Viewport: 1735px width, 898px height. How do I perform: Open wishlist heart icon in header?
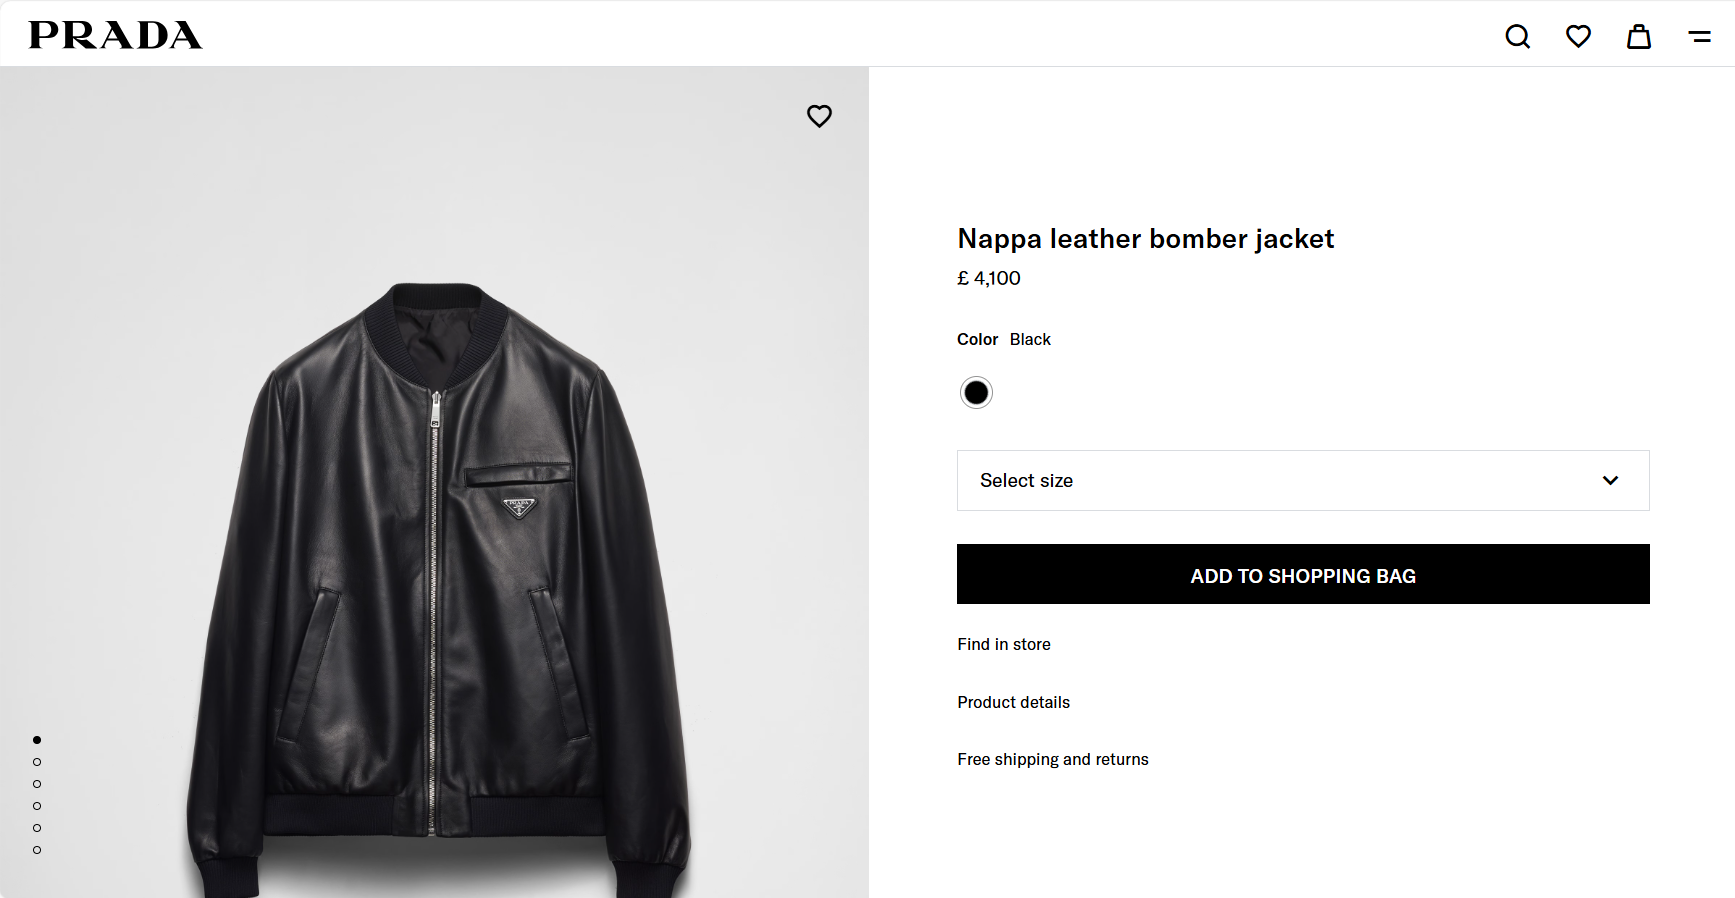tap(1578, 37)
